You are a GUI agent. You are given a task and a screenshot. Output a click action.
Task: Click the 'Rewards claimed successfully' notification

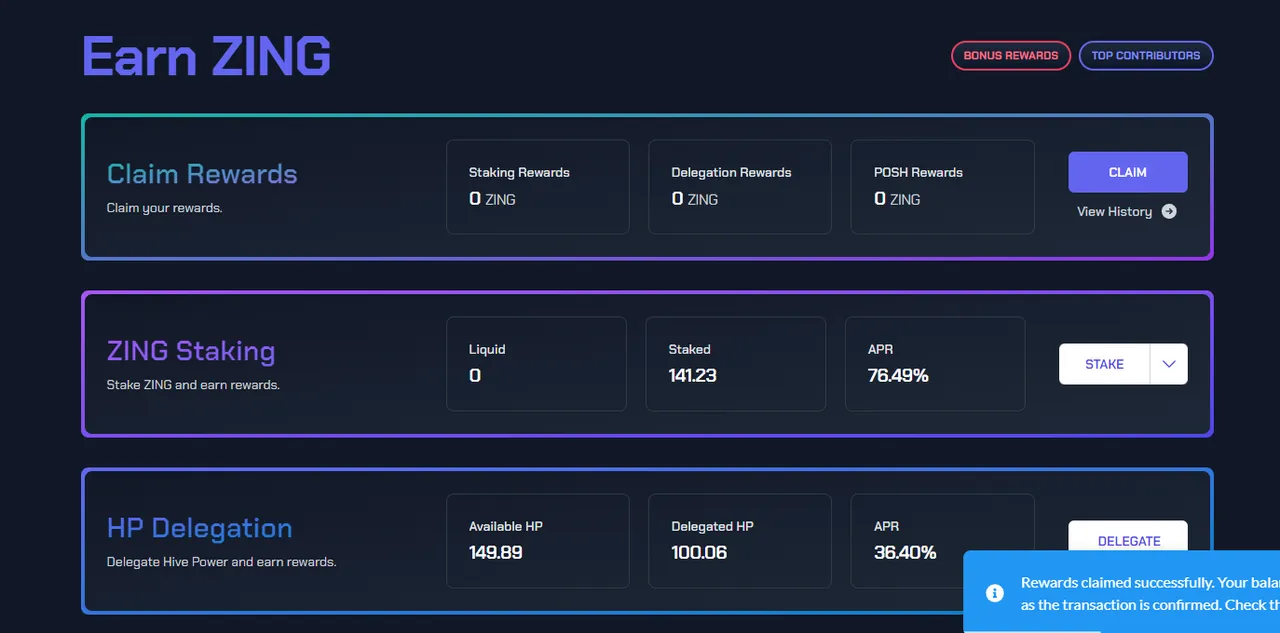coord(1121,592)
